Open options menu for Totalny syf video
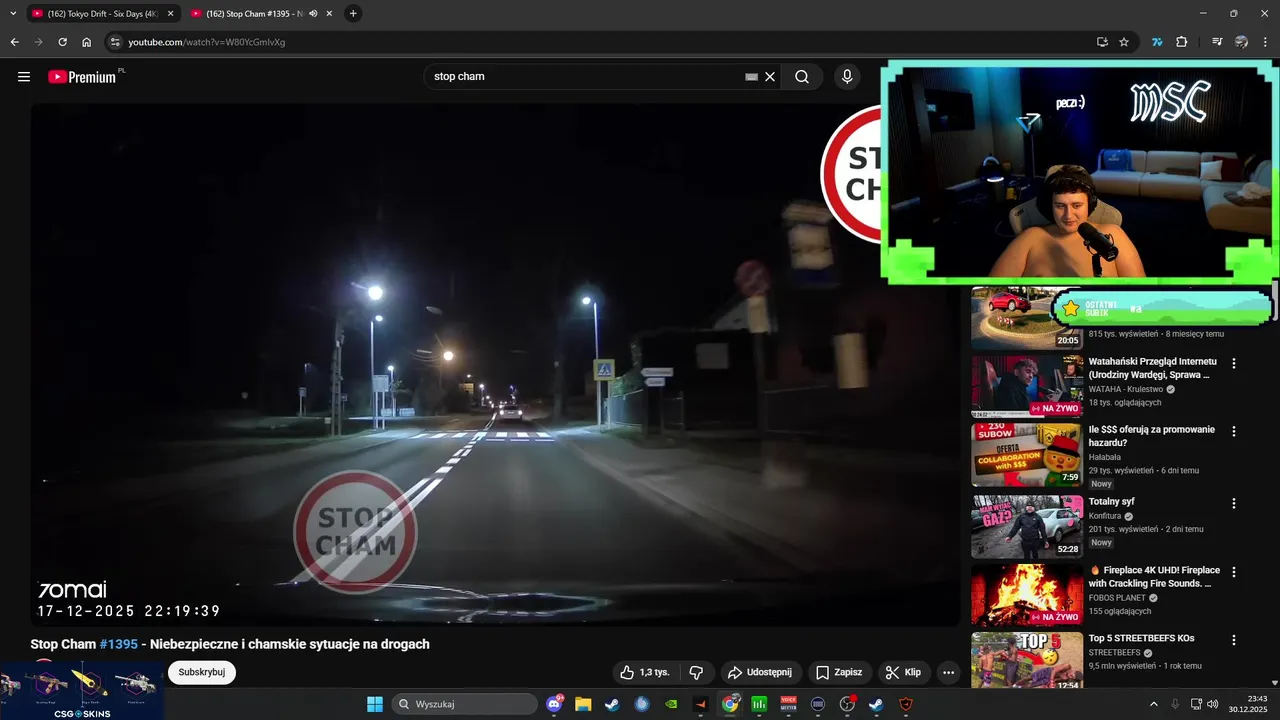The height and width of the screenshot is (720, 1280). 1234,504
